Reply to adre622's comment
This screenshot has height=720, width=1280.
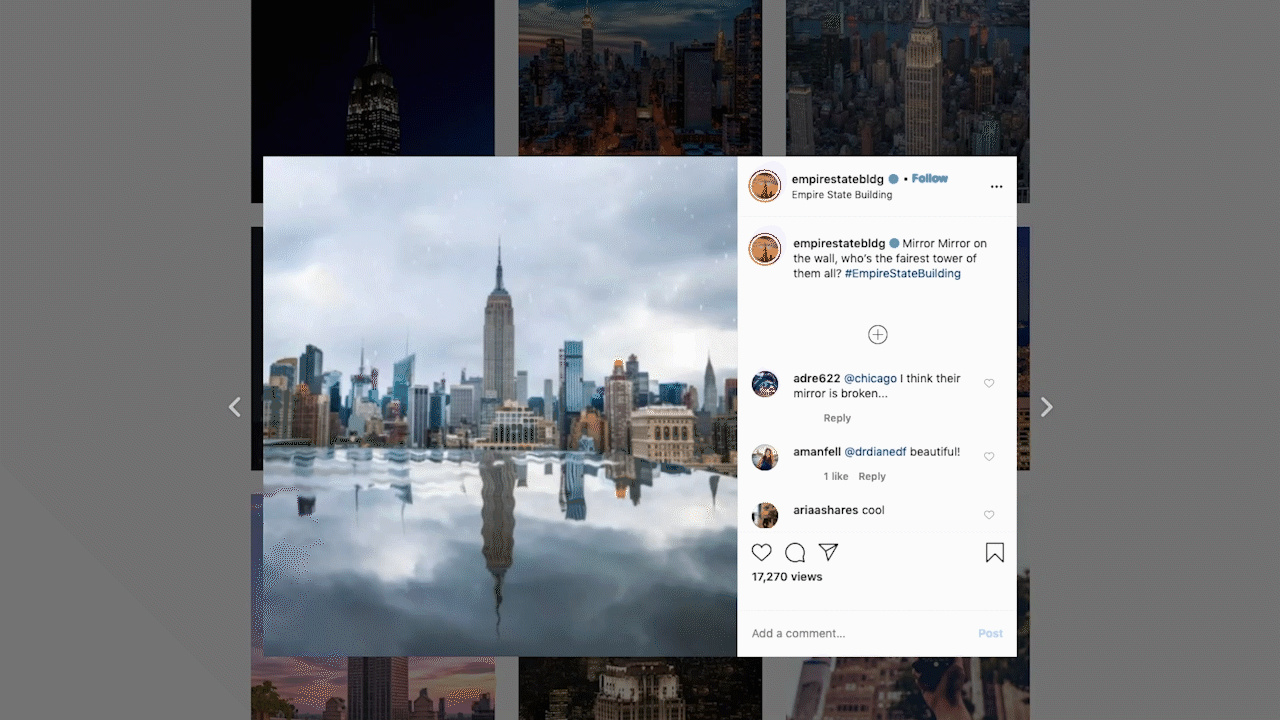pyautogui.click(x=837, y=418)
